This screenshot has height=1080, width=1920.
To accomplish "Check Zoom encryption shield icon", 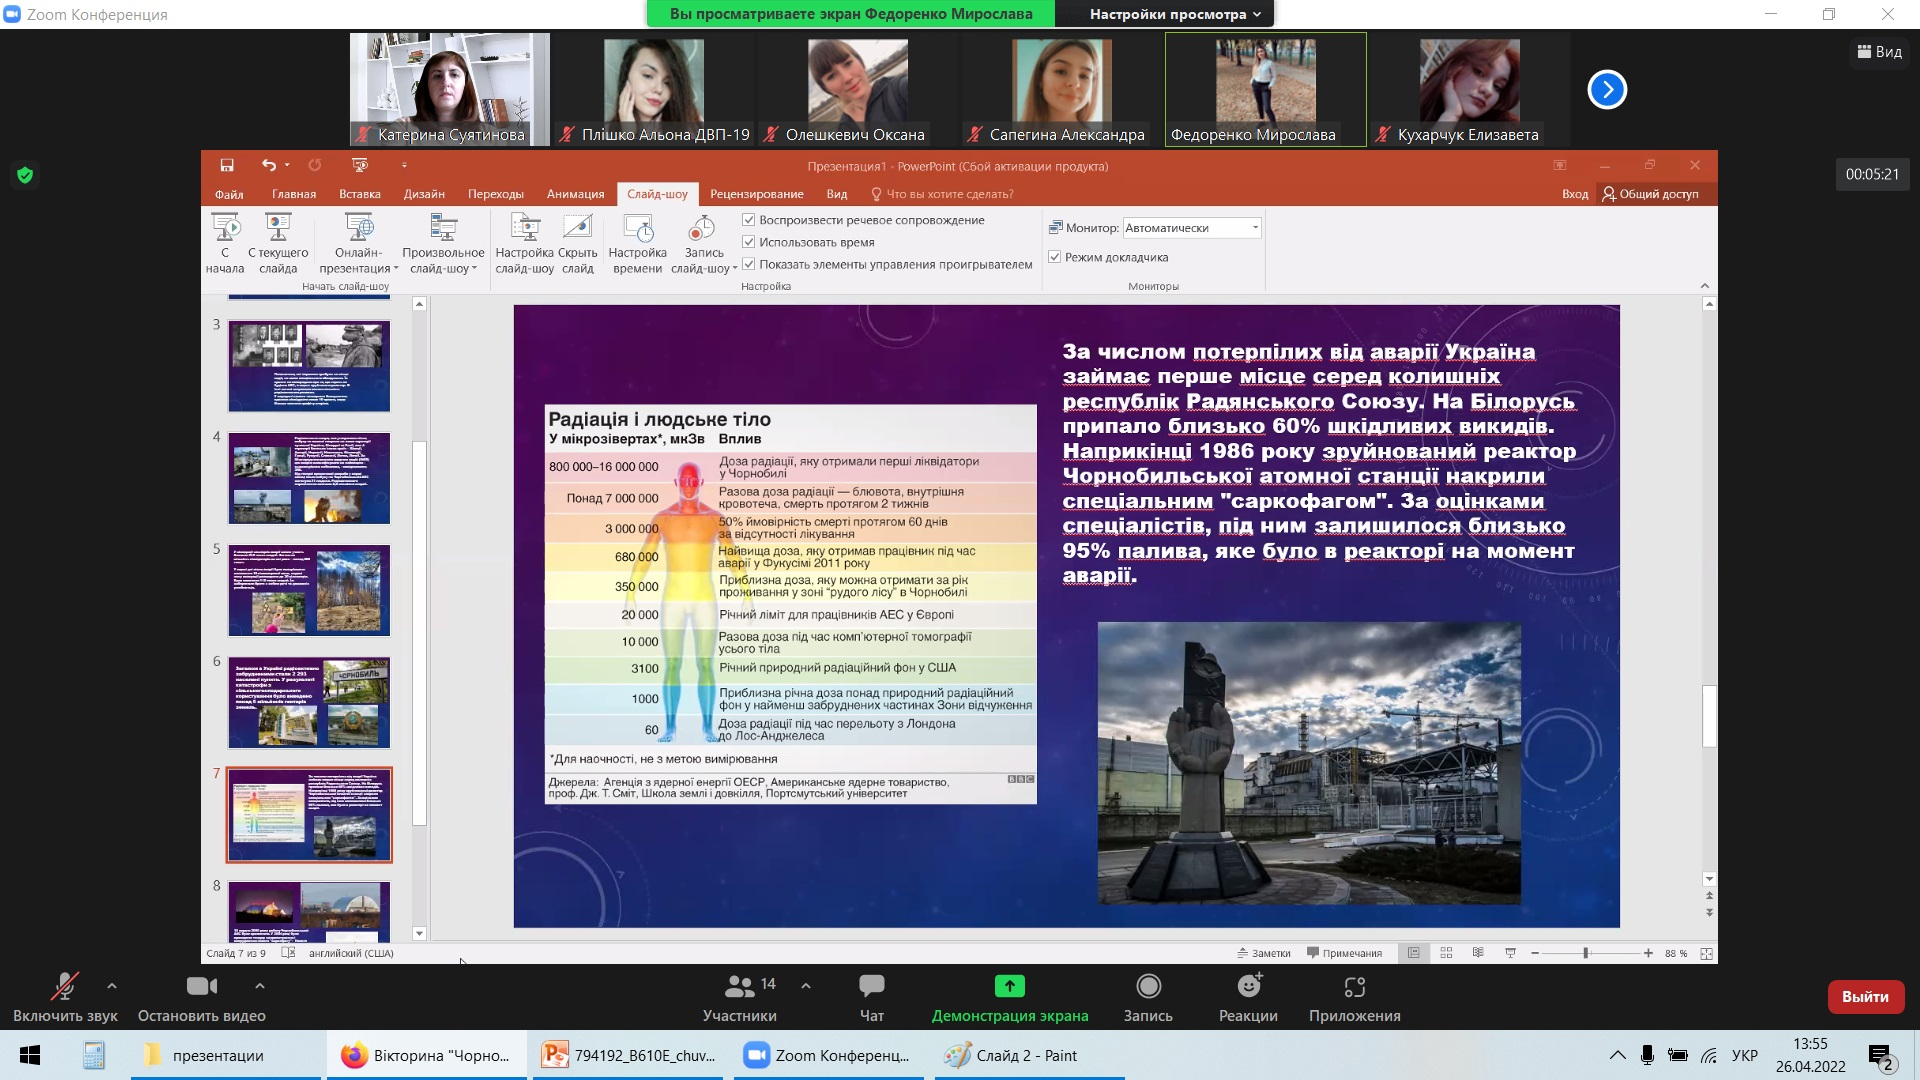I will pos(25,175).
